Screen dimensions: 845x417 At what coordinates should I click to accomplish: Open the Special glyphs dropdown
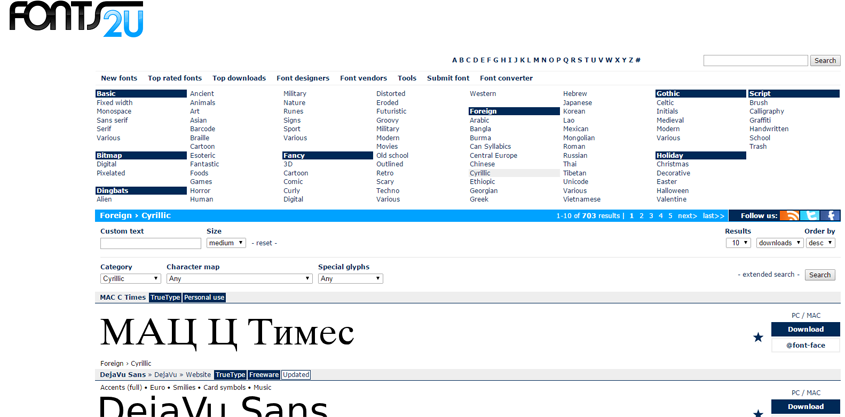click(350, 279)
